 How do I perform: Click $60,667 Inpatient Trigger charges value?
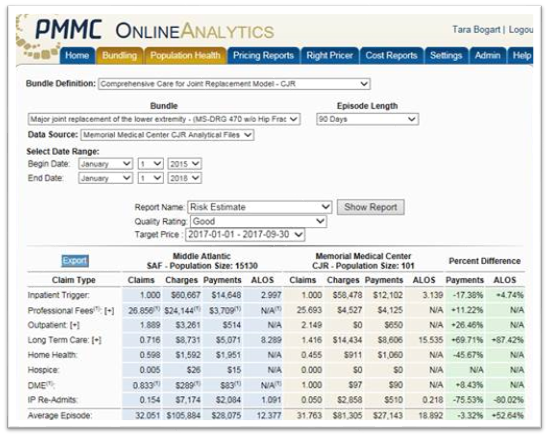[186, 295]
